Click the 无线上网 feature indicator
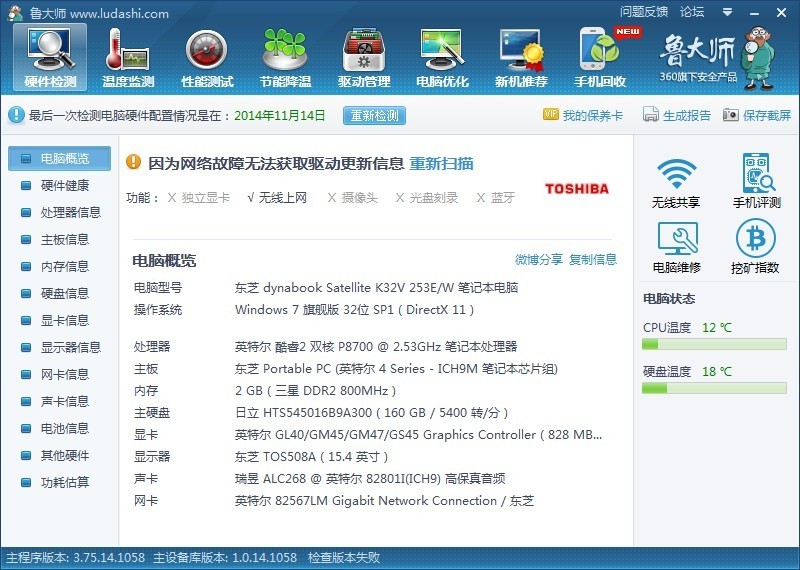Screen dimensions: 800x570 [x=277, y=197]
